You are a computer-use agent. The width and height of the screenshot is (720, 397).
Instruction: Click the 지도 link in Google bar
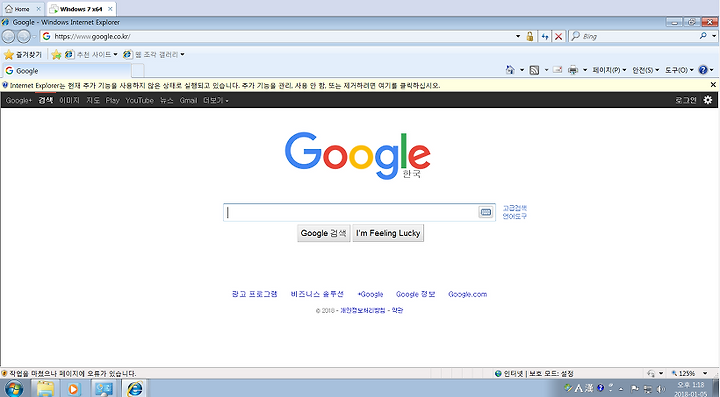pos(93,100)
